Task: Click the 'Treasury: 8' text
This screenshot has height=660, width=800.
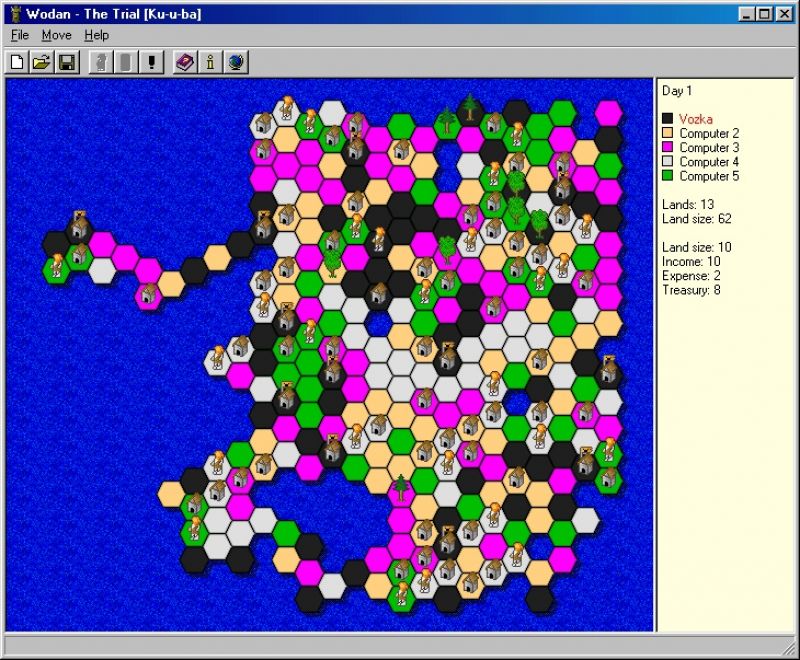Action: [691, 290]
